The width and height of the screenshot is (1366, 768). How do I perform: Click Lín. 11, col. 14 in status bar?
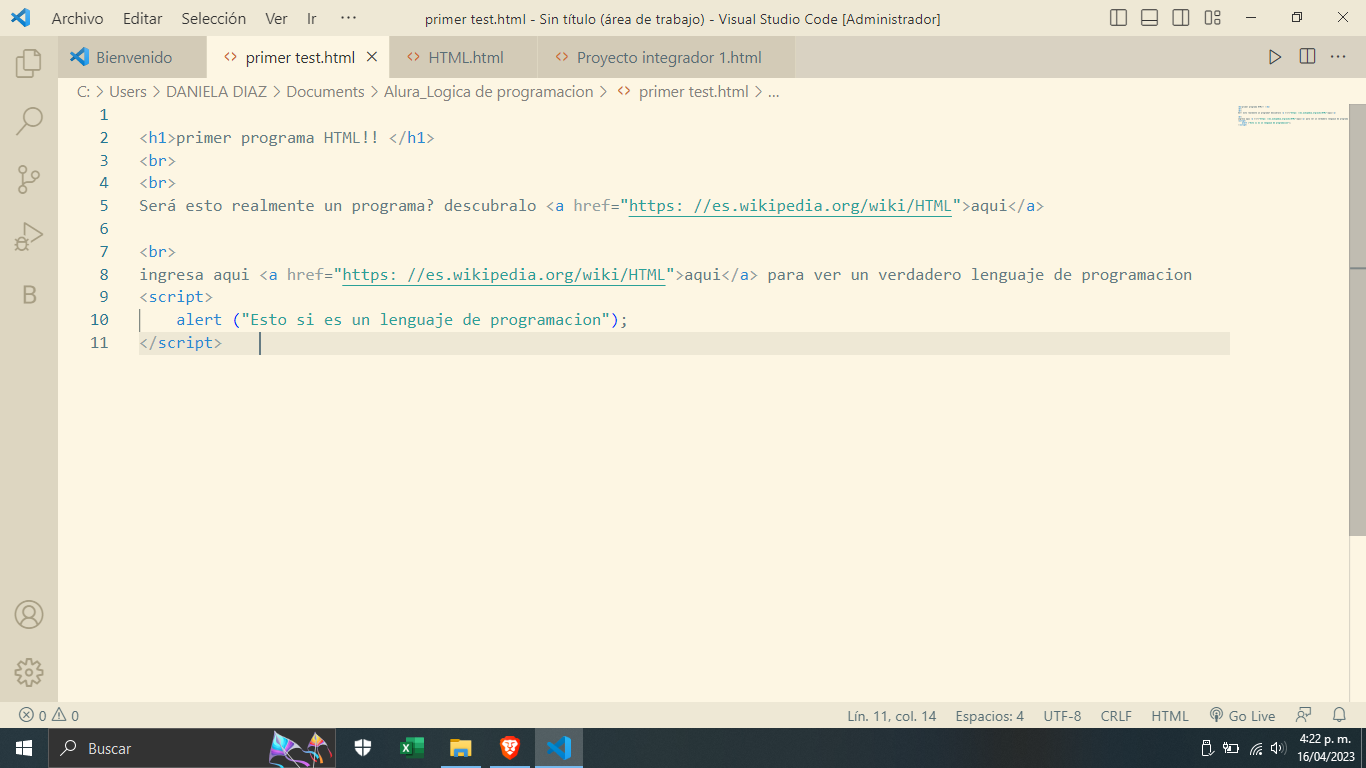[892, 715]
